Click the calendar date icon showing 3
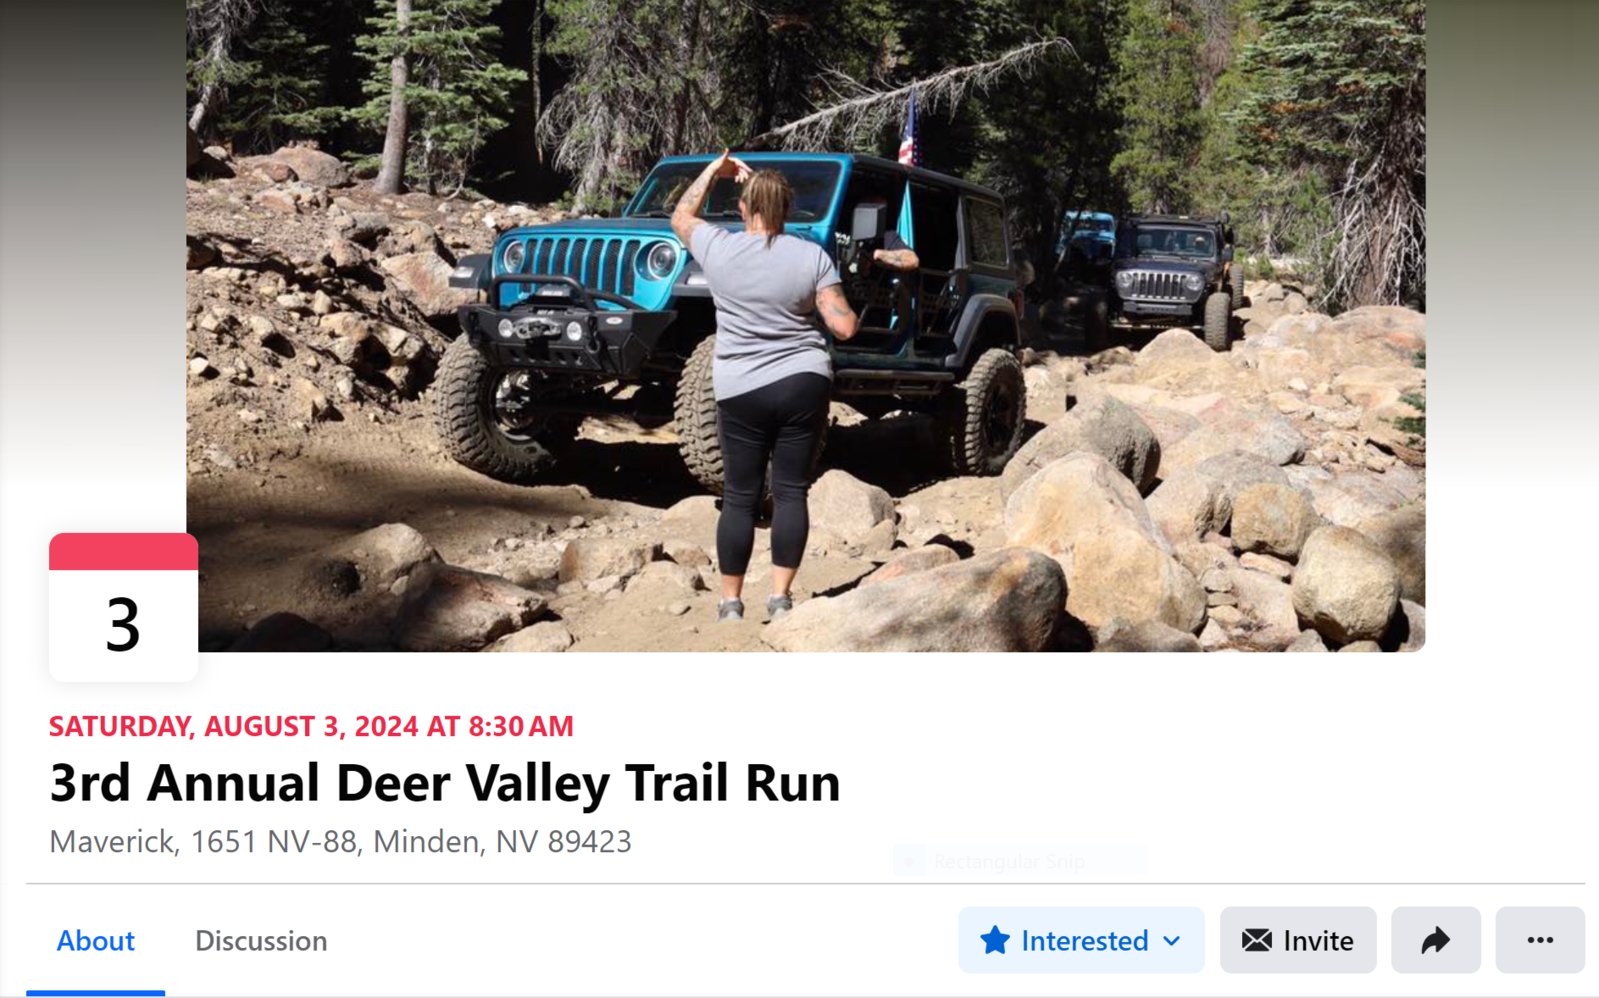This screenshot has height=998, width=1599. click(x=123, y=607)
